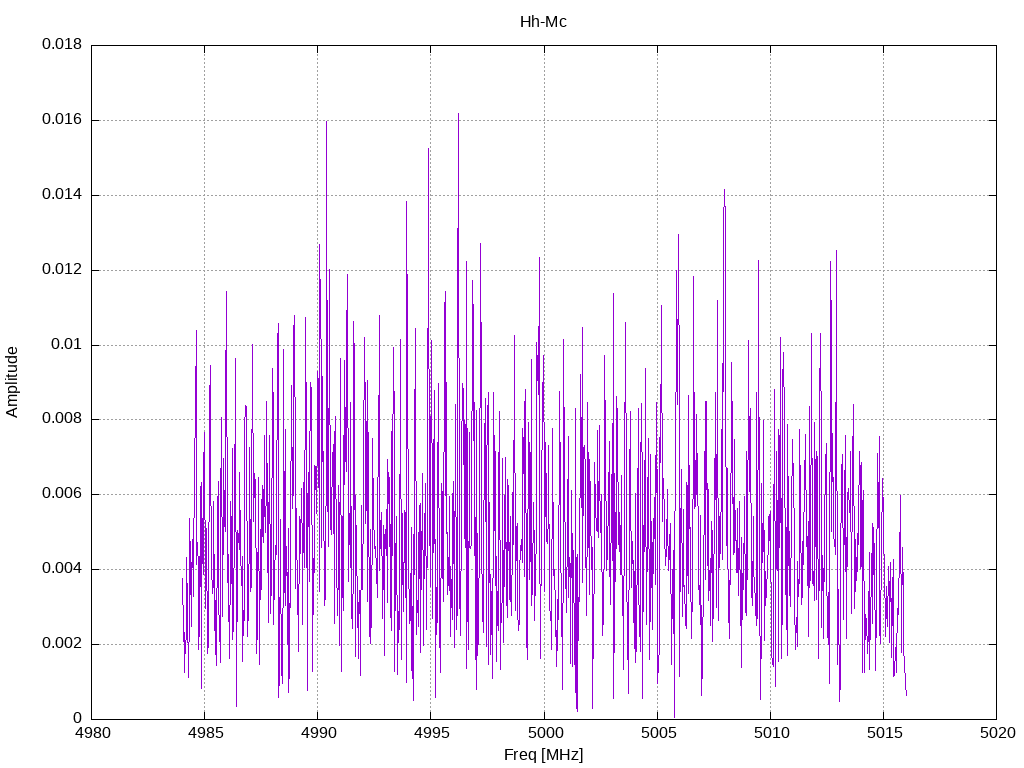Click the x-axis tick label 5020

coord(998,733)
